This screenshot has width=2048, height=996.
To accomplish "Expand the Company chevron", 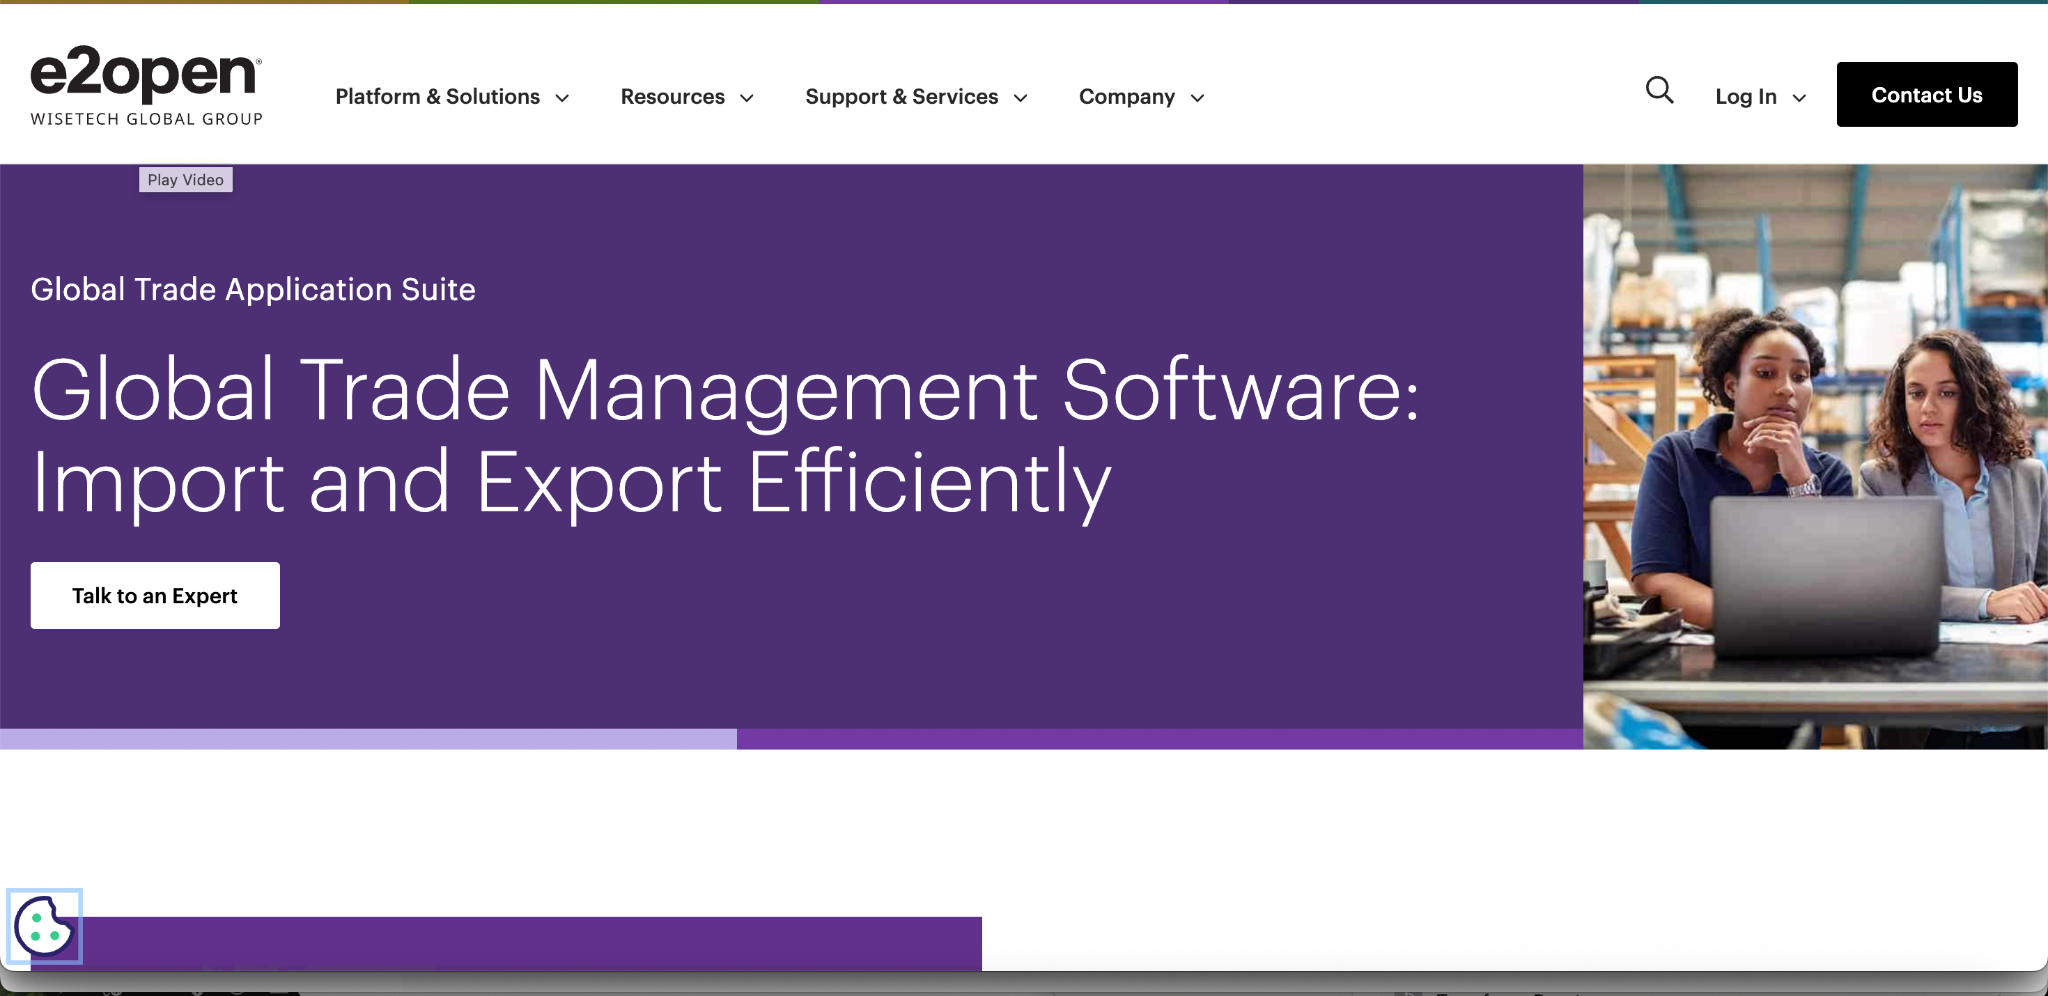I will [x=1197, y=98].
